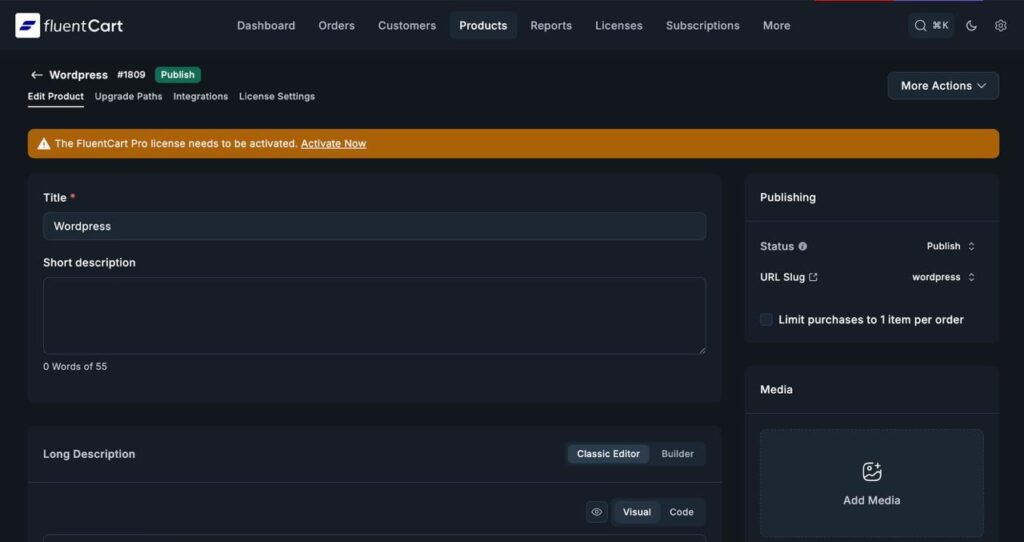The height and width of the screenshot is (542, 1024).
Task: Open the More menu in navigation
Action: coord(776,25)
